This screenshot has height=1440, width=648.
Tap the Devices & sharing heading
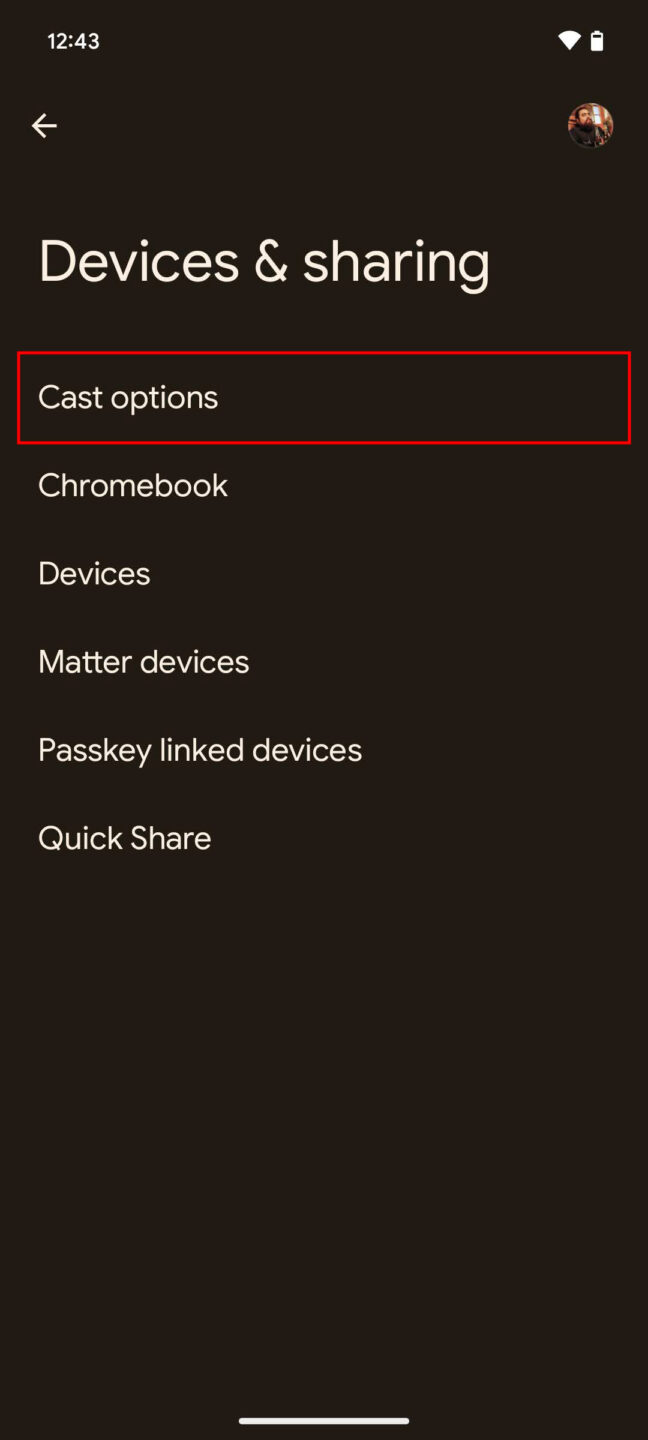tap(264, 260)
